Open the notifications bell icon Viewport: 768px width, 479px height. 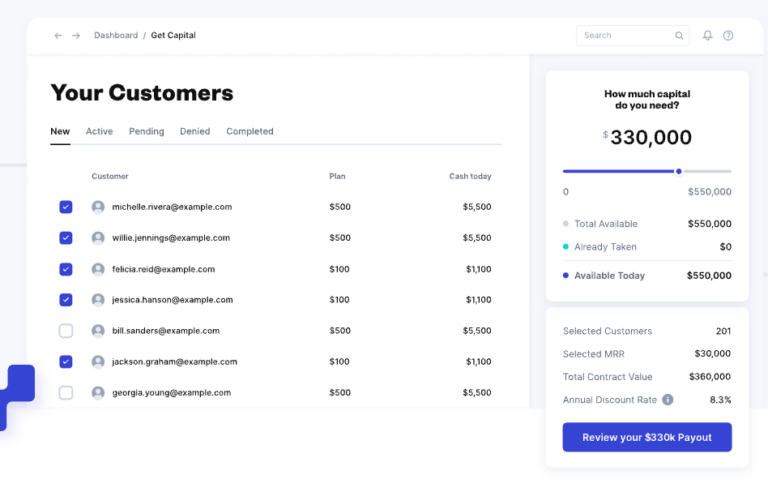[708, 36]
